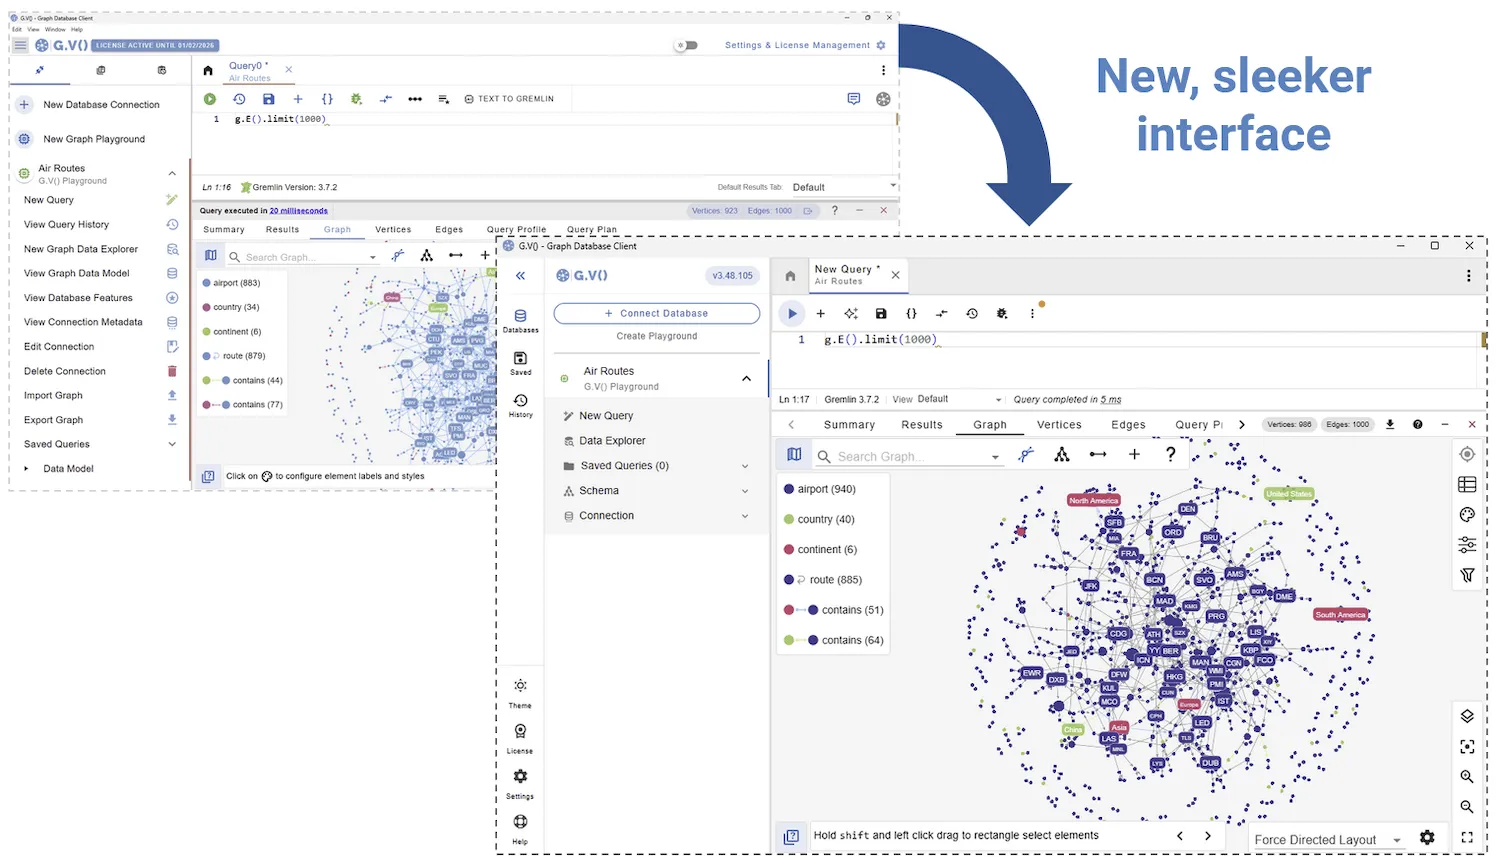The height and width of the screenshot is (867, 1500).
Task: Click Search Graph field in new interface
Action: coord(910,457)
